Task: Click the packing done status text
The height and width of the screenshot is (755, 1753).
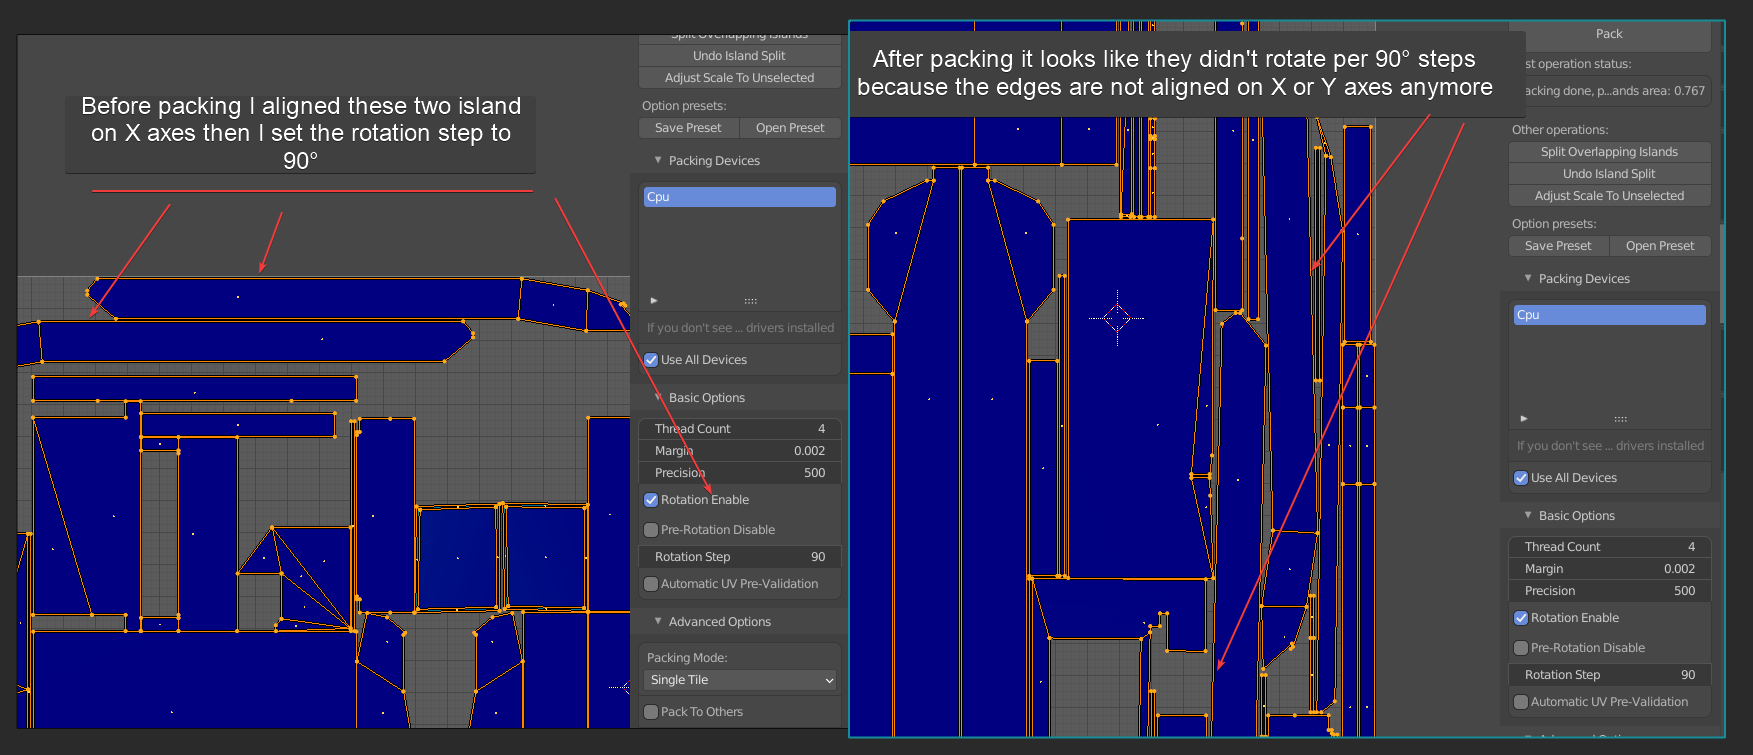Action: coord(1615,91)
